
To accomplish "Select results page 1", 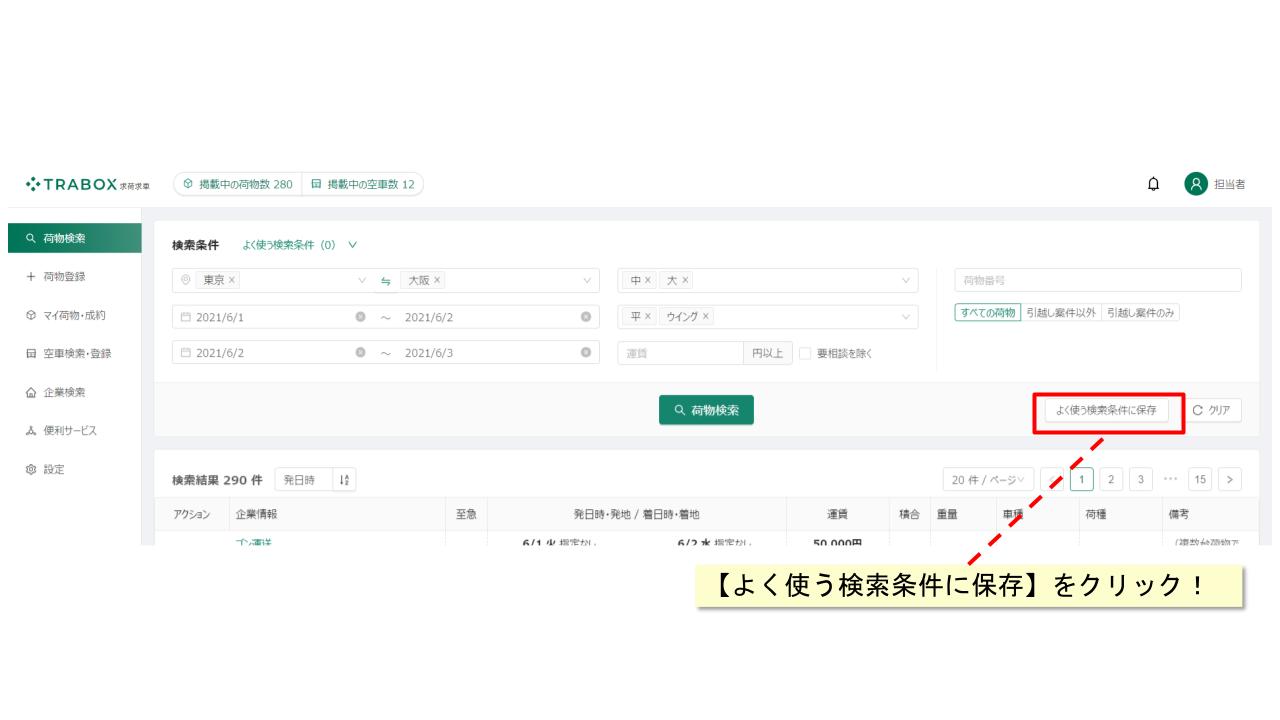I will coord(1081,480).
